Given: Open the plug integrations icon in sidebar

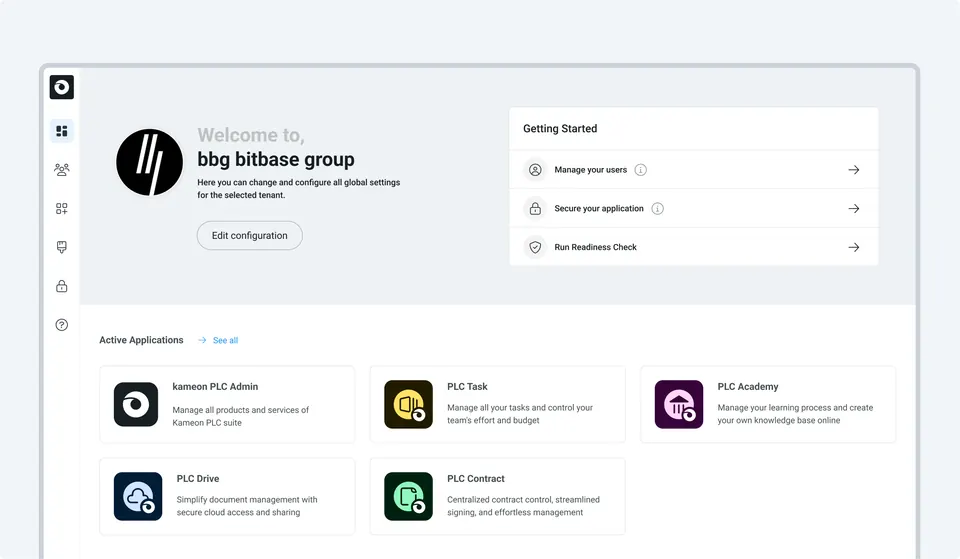Looking at the screenshot, I should tap(62, 247).
